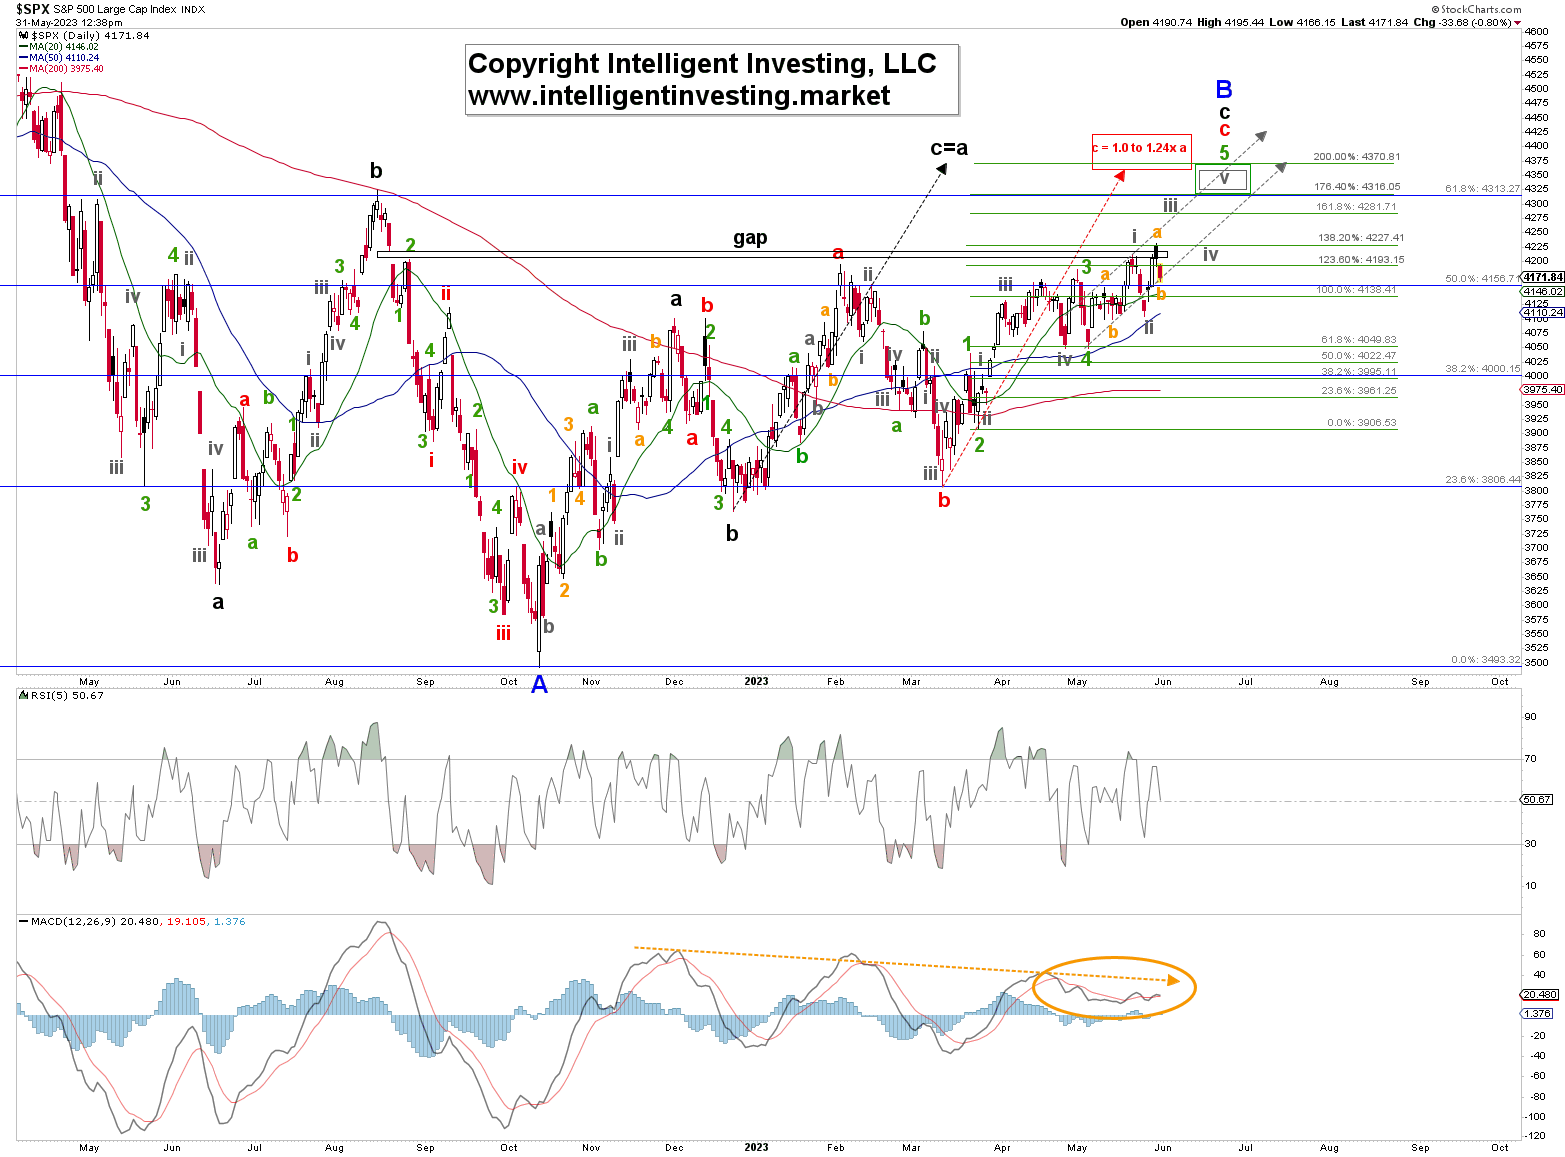
Task: Select the Low 4166.15 value in header
Action: pos(1302,22)
